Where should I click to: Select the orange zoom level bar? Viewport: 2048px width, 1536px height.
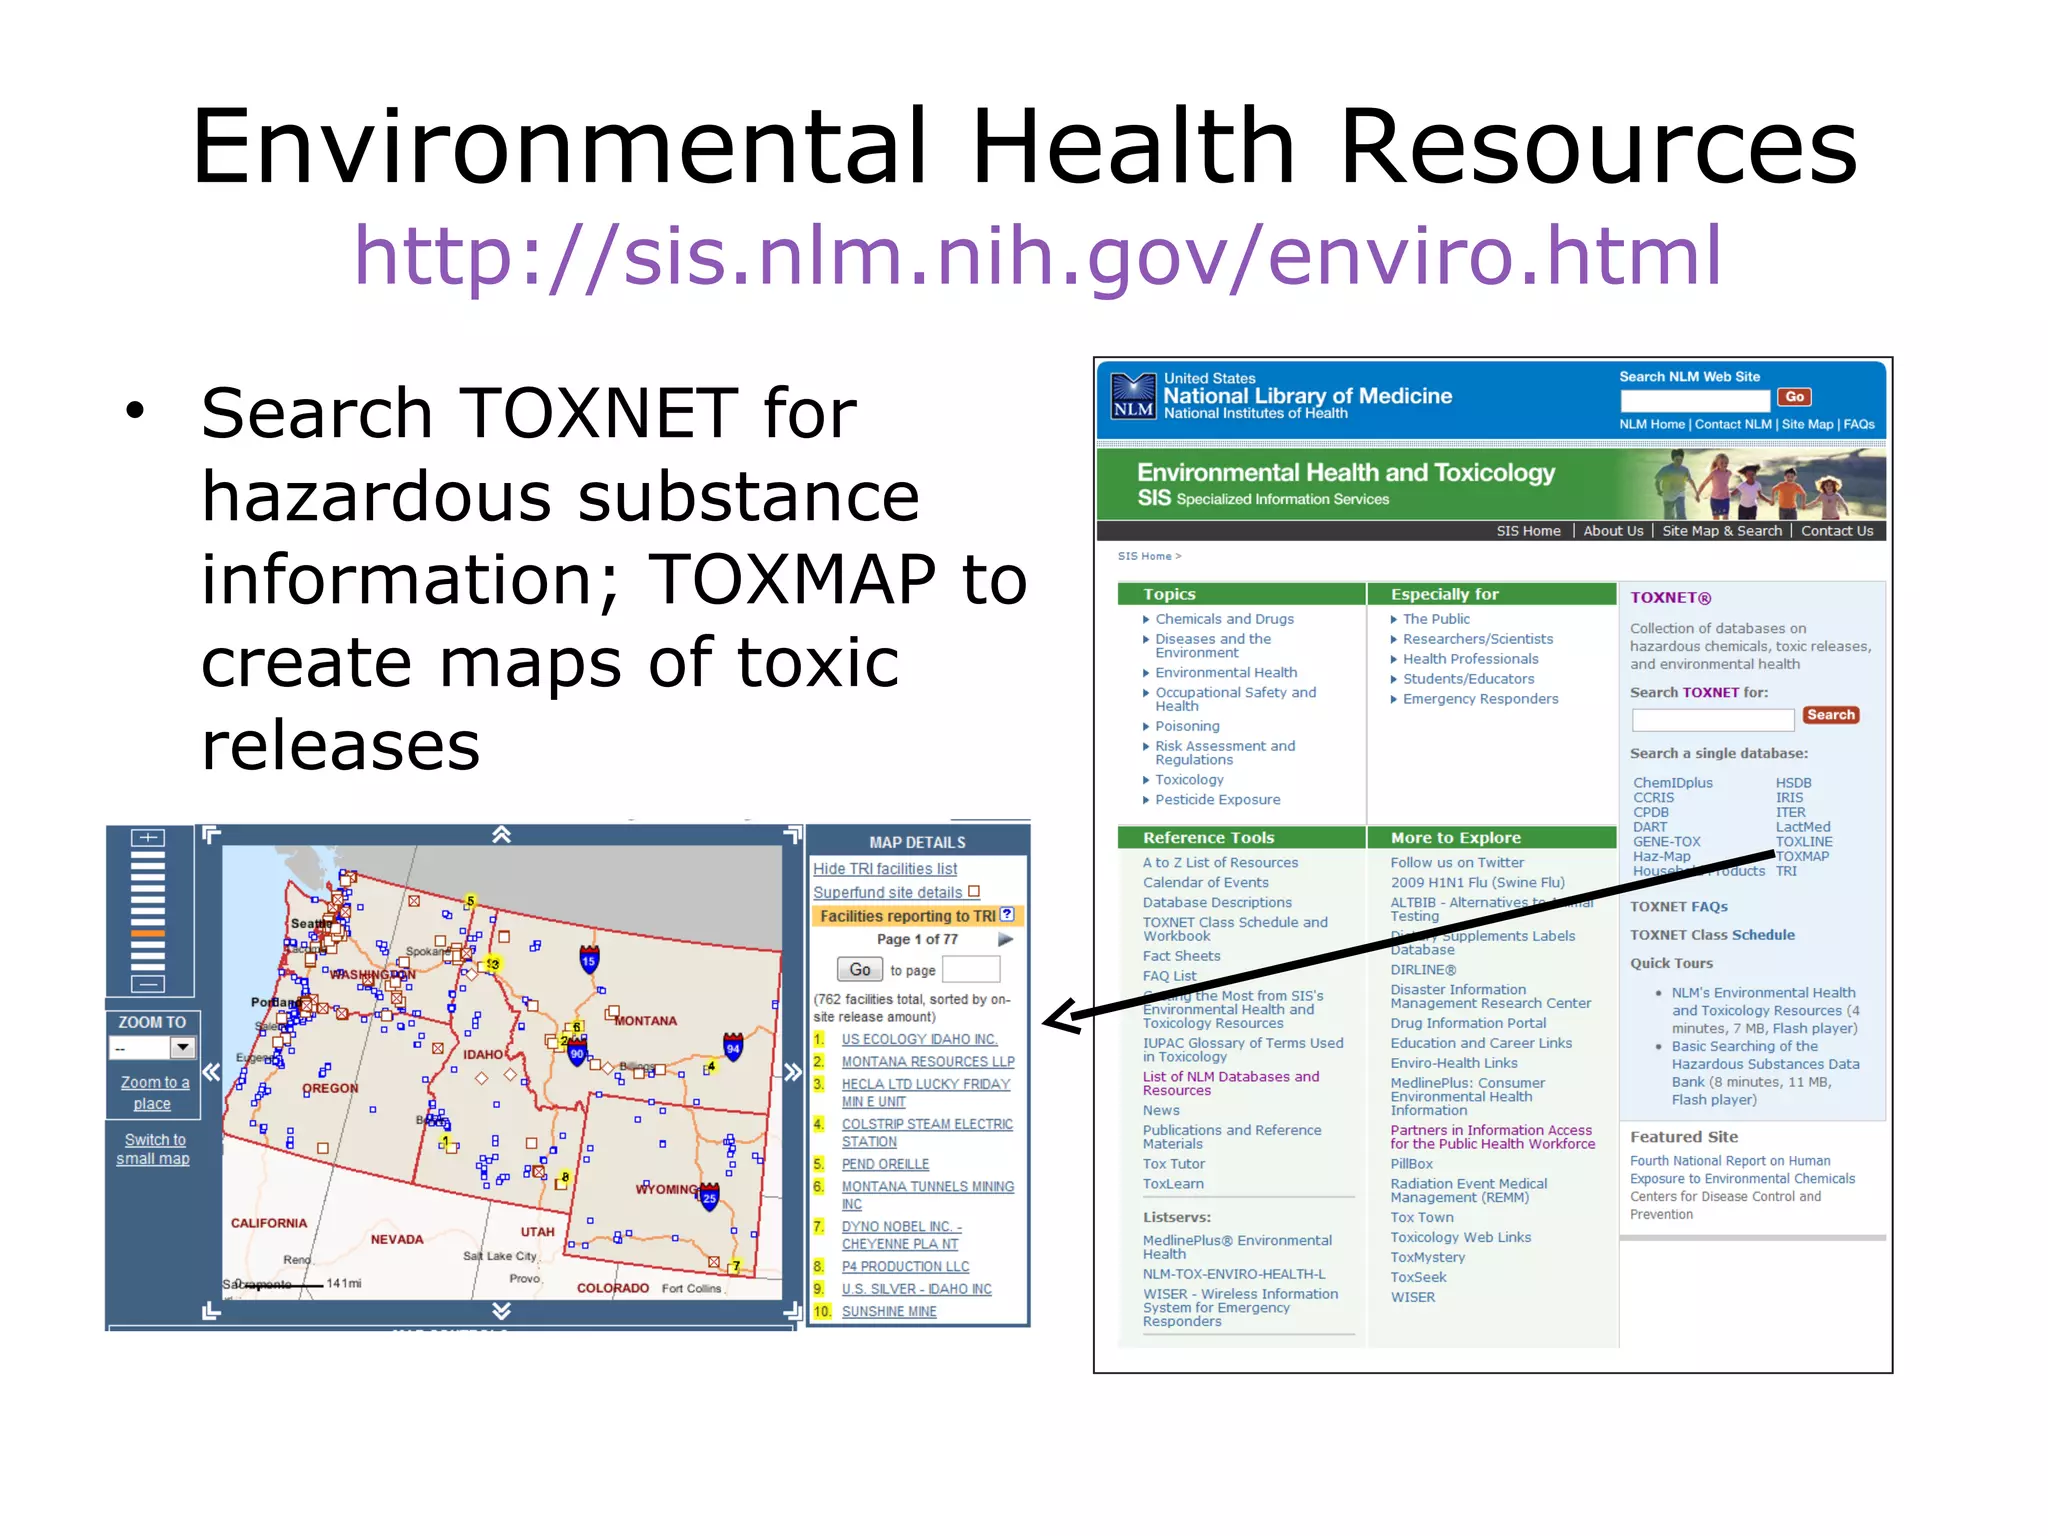pyautogui.click(x=148, y=933)
